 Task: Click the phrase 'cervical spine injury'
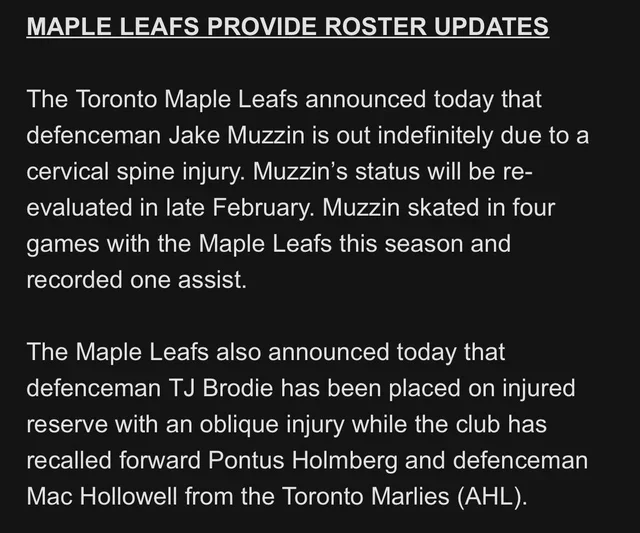coord(133,172)
